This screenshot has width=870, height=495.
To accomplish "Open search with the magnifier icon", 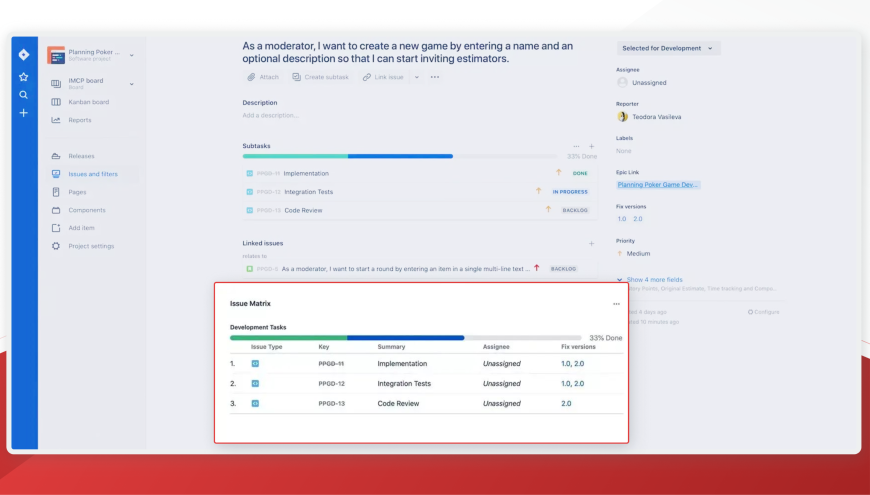I will click(x=23, y=95).
